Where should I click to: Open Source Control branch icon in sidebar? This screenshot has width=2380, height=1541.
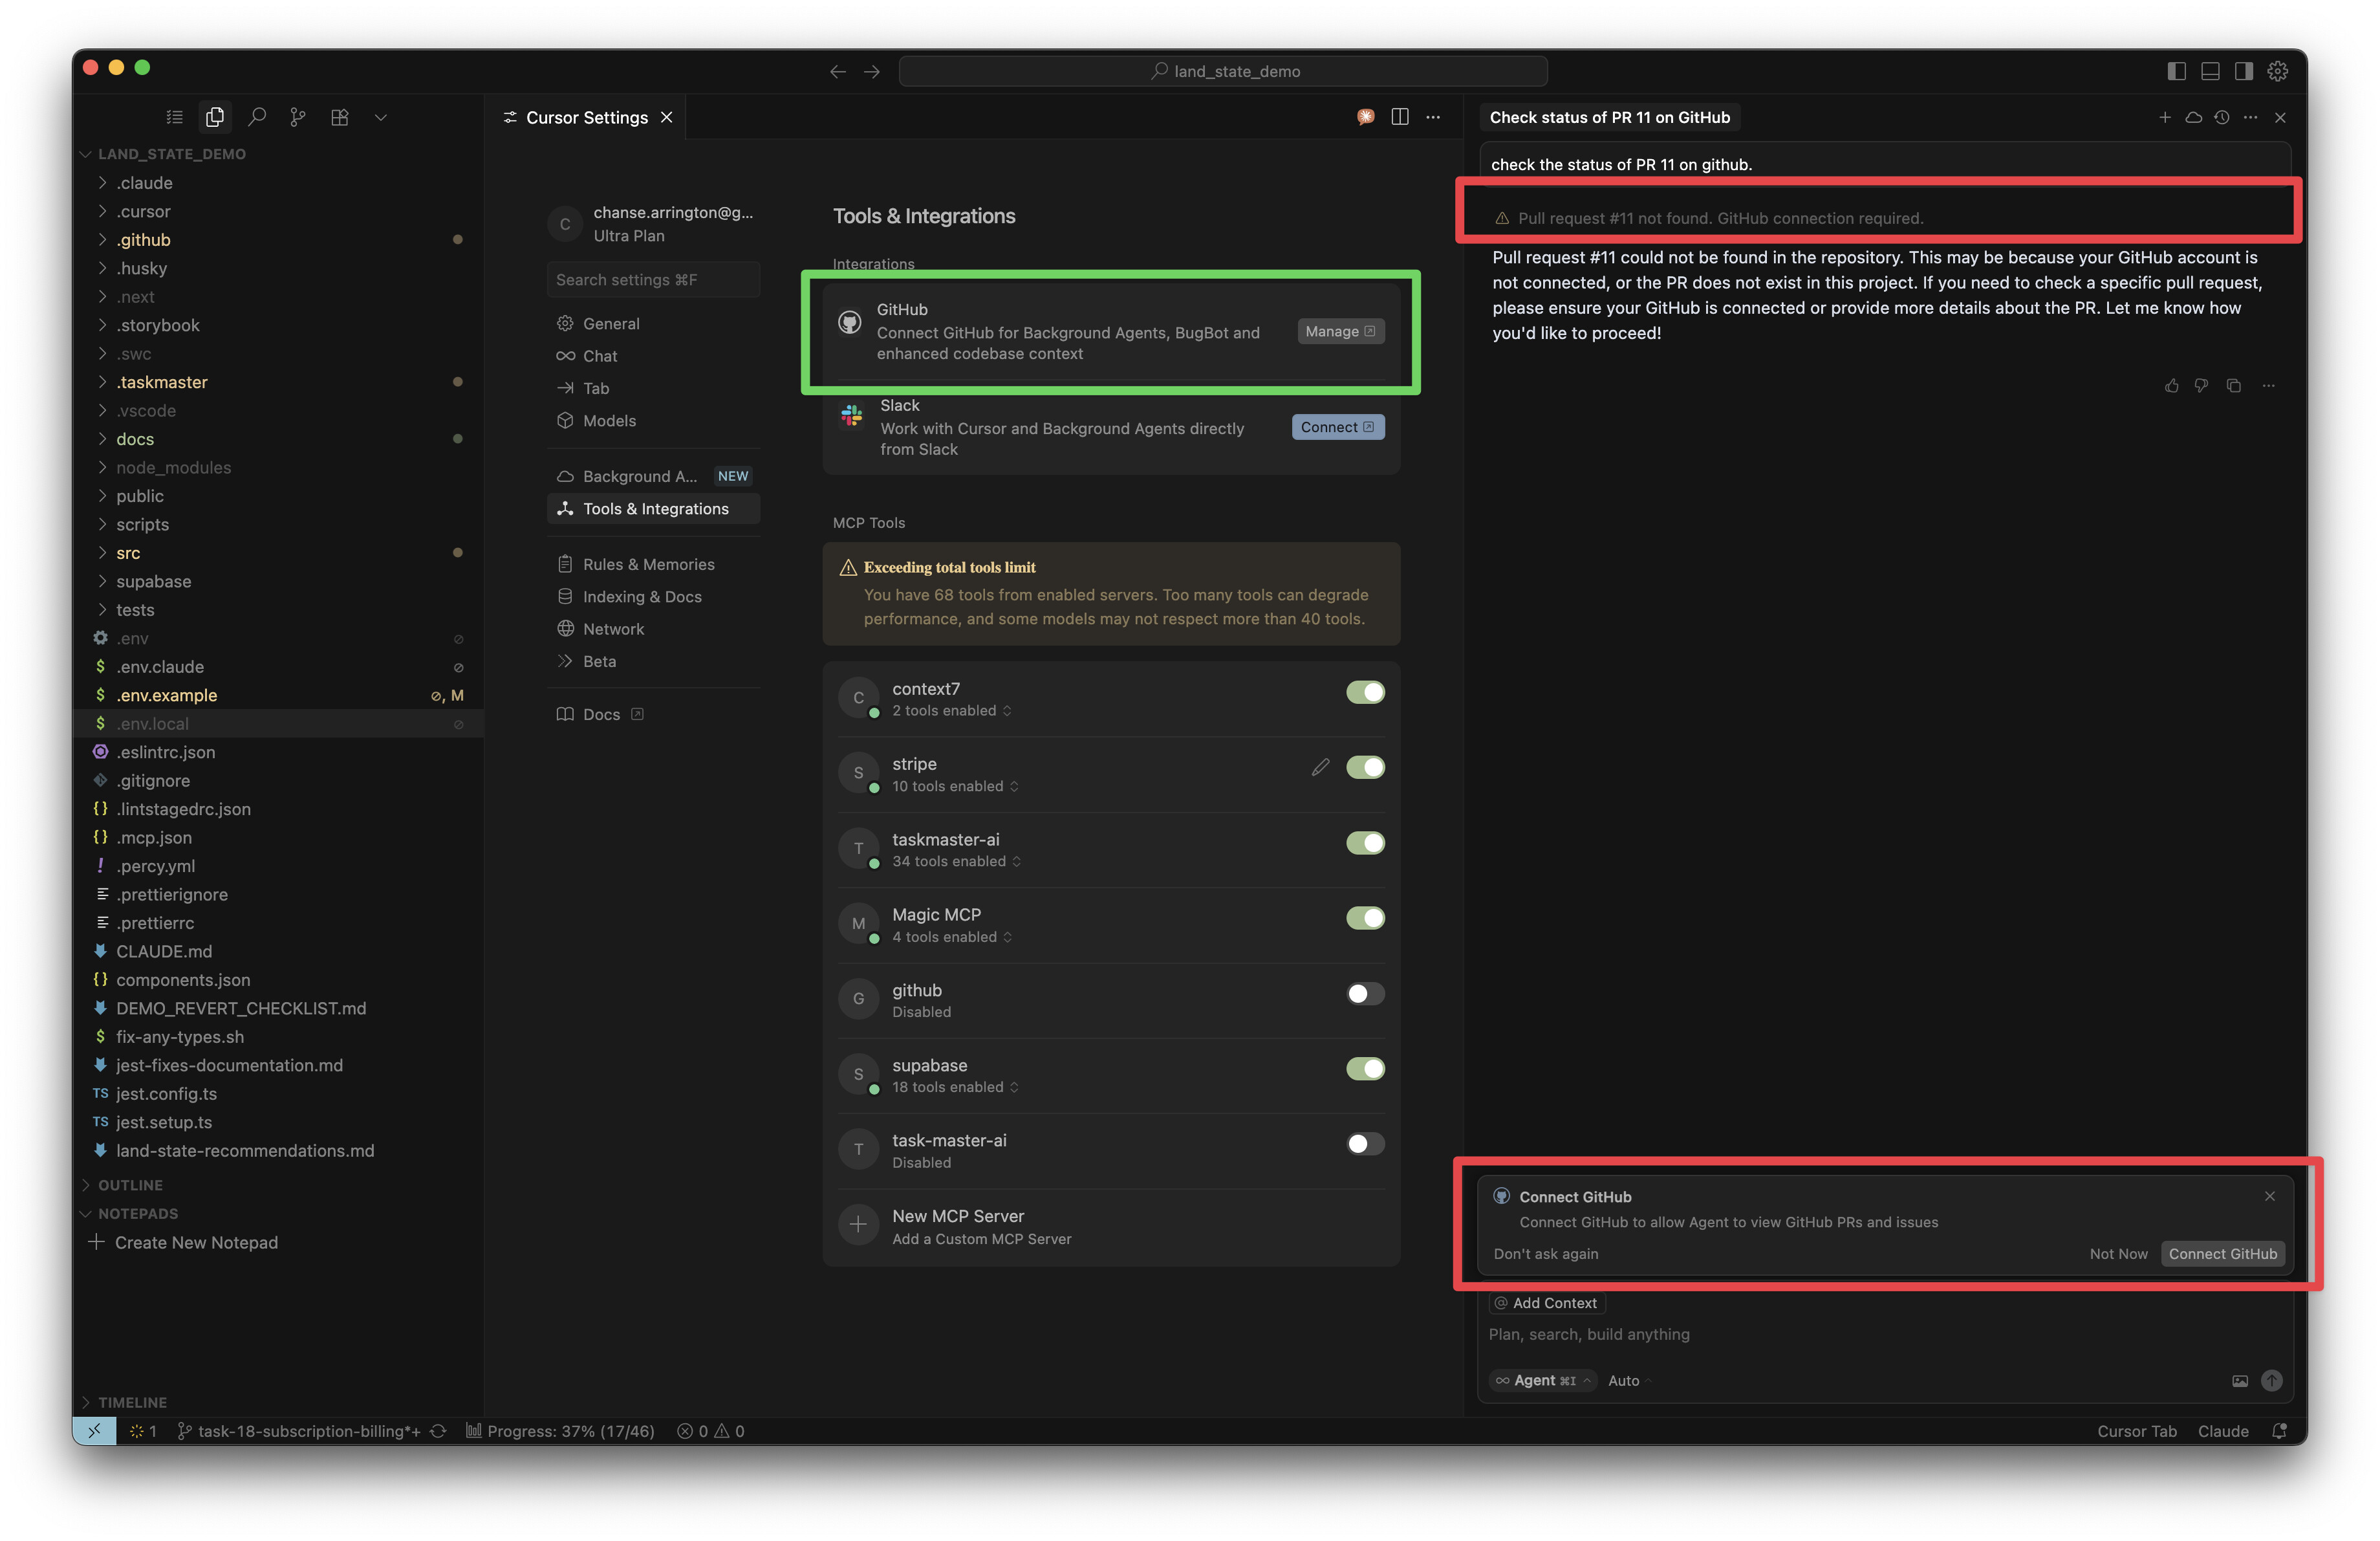298,117
